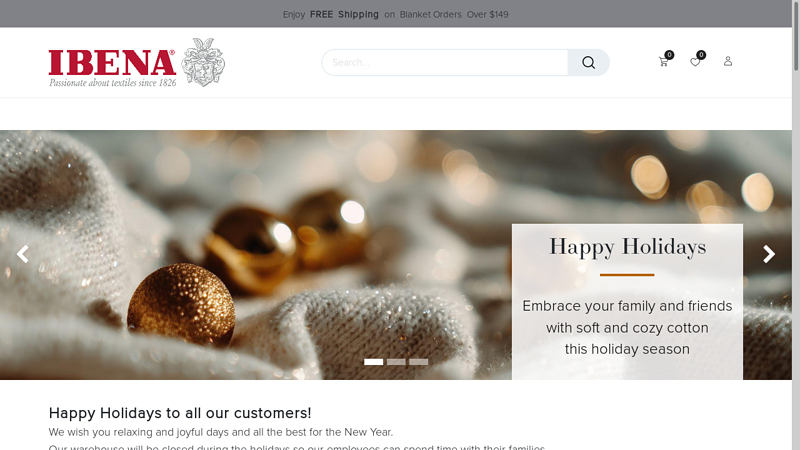This screenshot has height=450, width=800.
Task: Click the magnifying glass search button
Action: click(588, 62)
